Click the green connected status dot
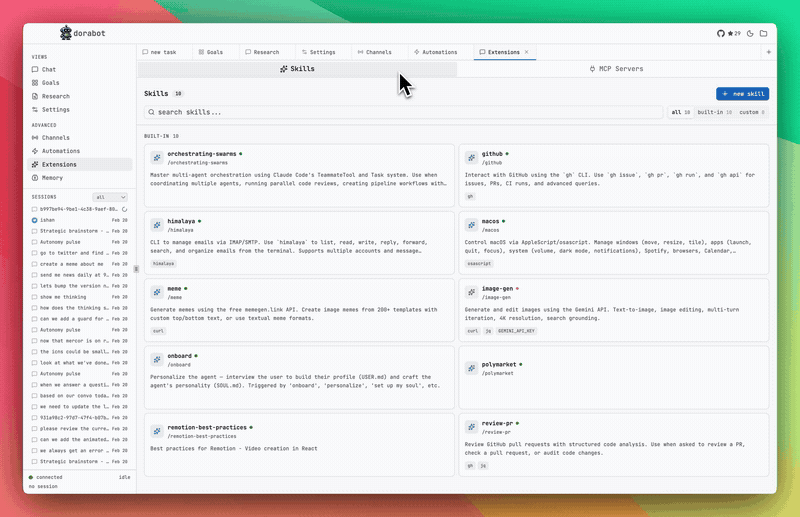The height and width of the screenshot is (517, 800). pos(31,478)
